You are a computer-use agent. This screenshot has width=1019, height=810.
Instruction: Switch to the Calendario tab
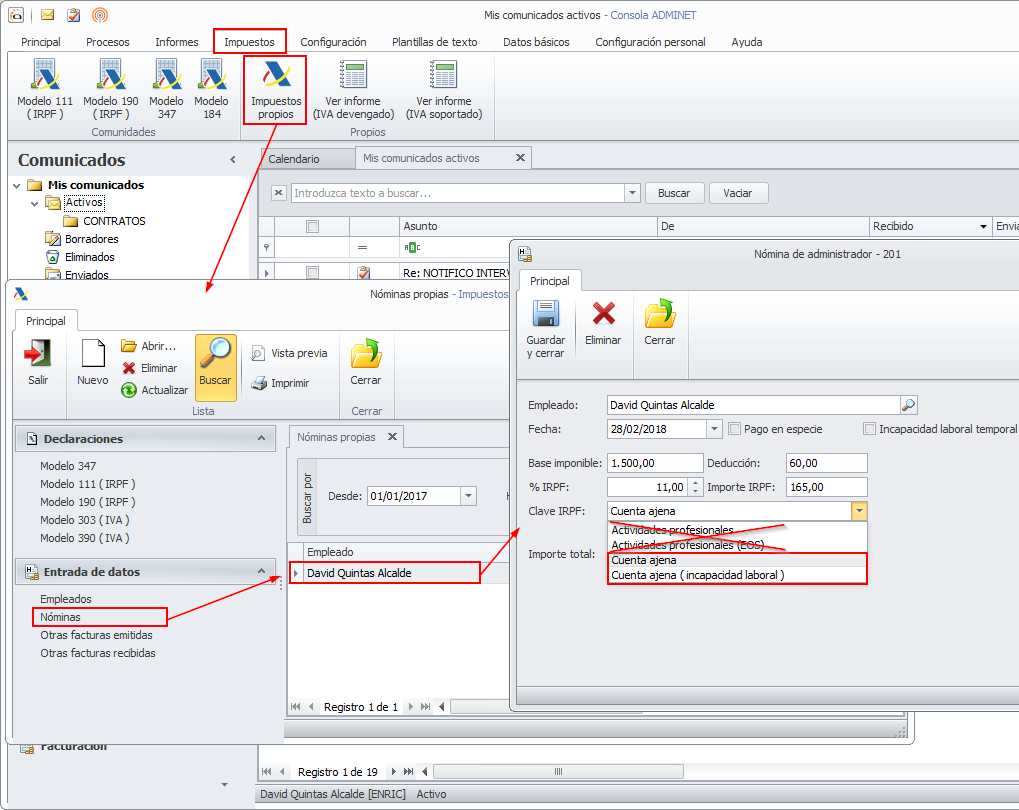coord(294,159)
